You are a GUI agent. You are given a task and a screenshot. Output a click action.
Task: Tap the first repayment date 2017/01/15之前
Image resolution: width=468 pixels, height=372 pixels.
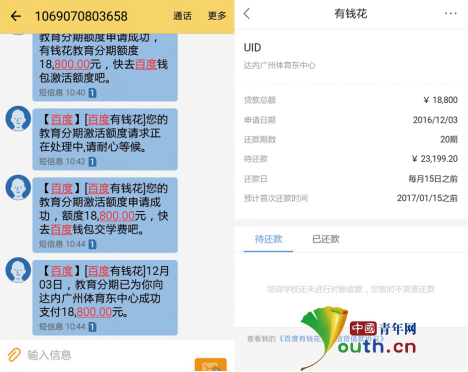coord(427,198)
